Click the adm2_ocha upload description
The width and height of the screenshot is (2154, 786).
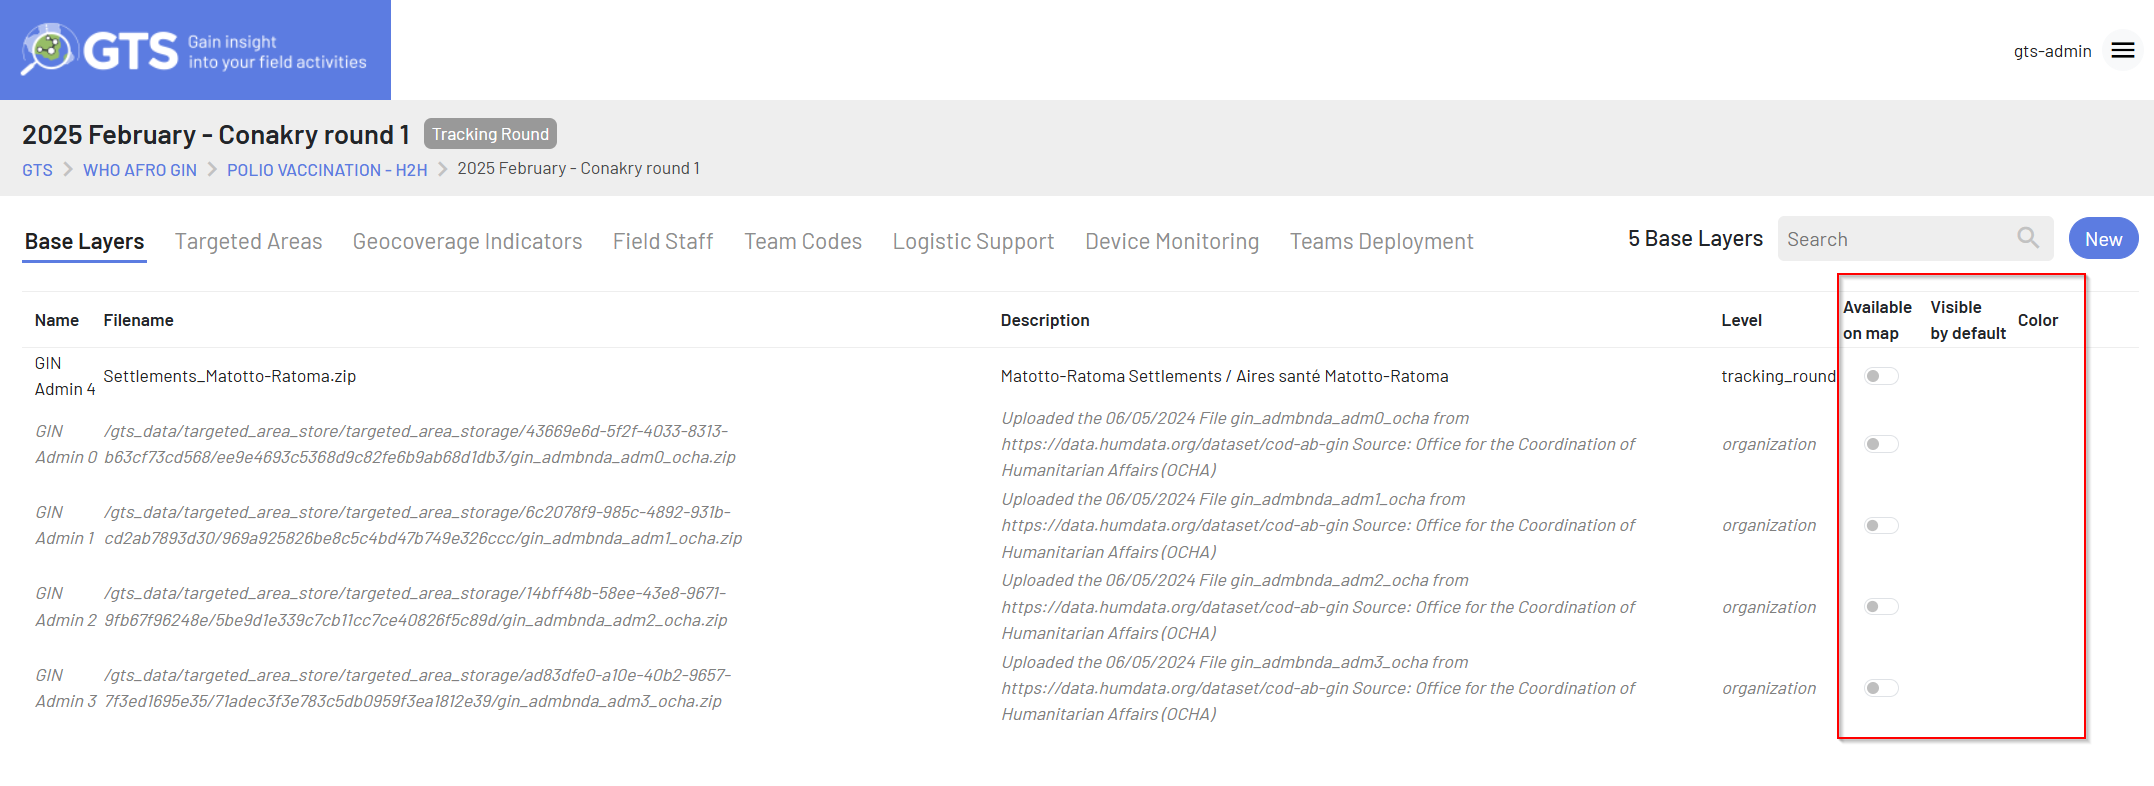1318,607
